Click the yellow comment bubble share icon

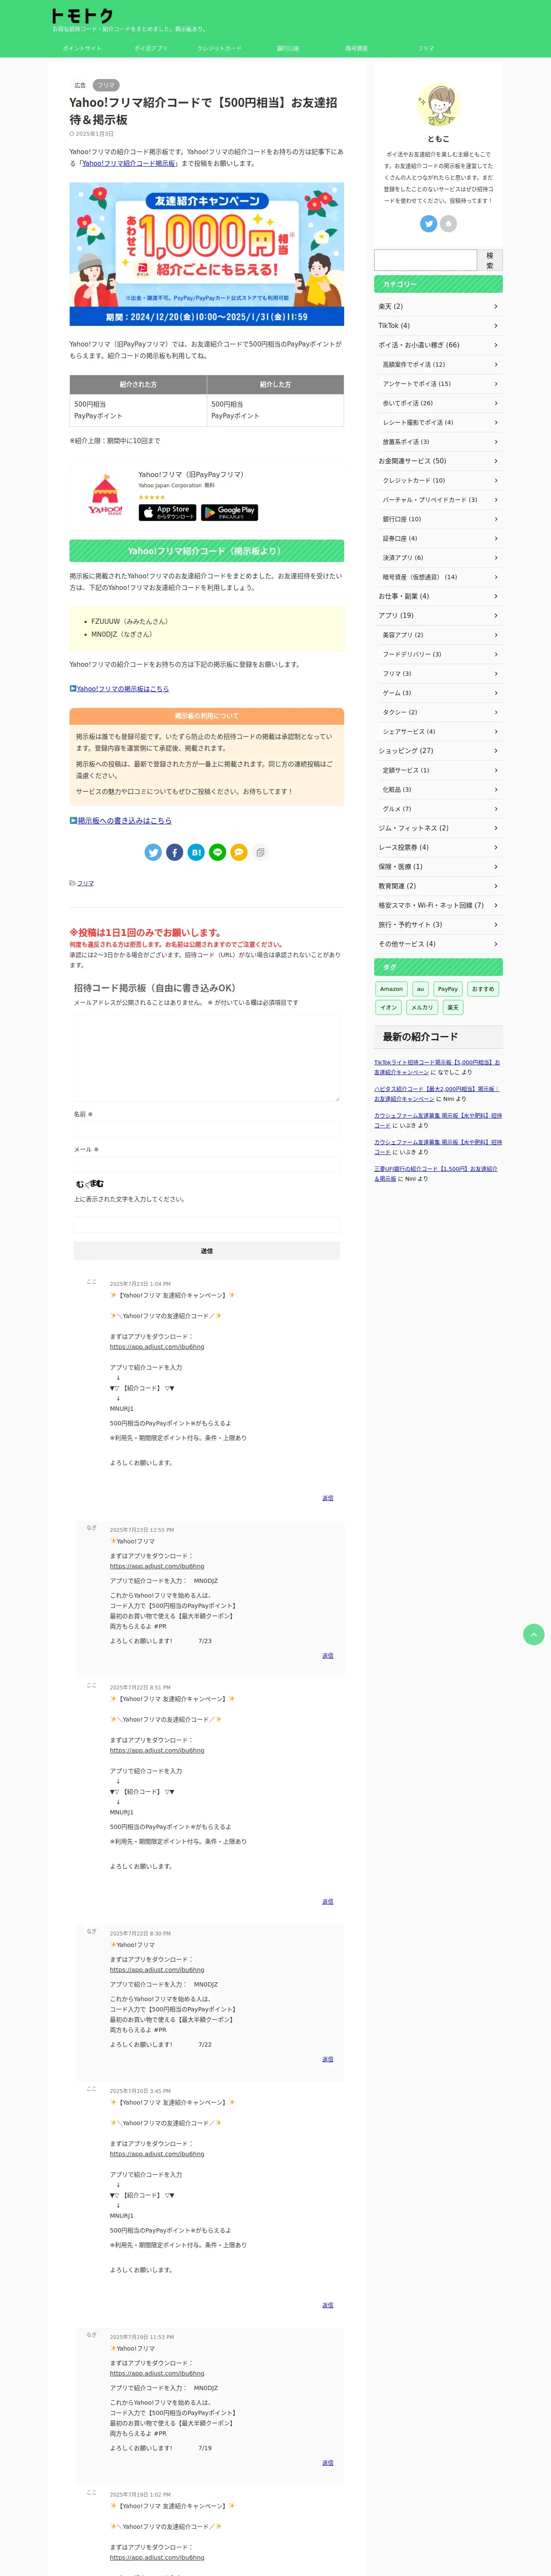coord(239,852)
